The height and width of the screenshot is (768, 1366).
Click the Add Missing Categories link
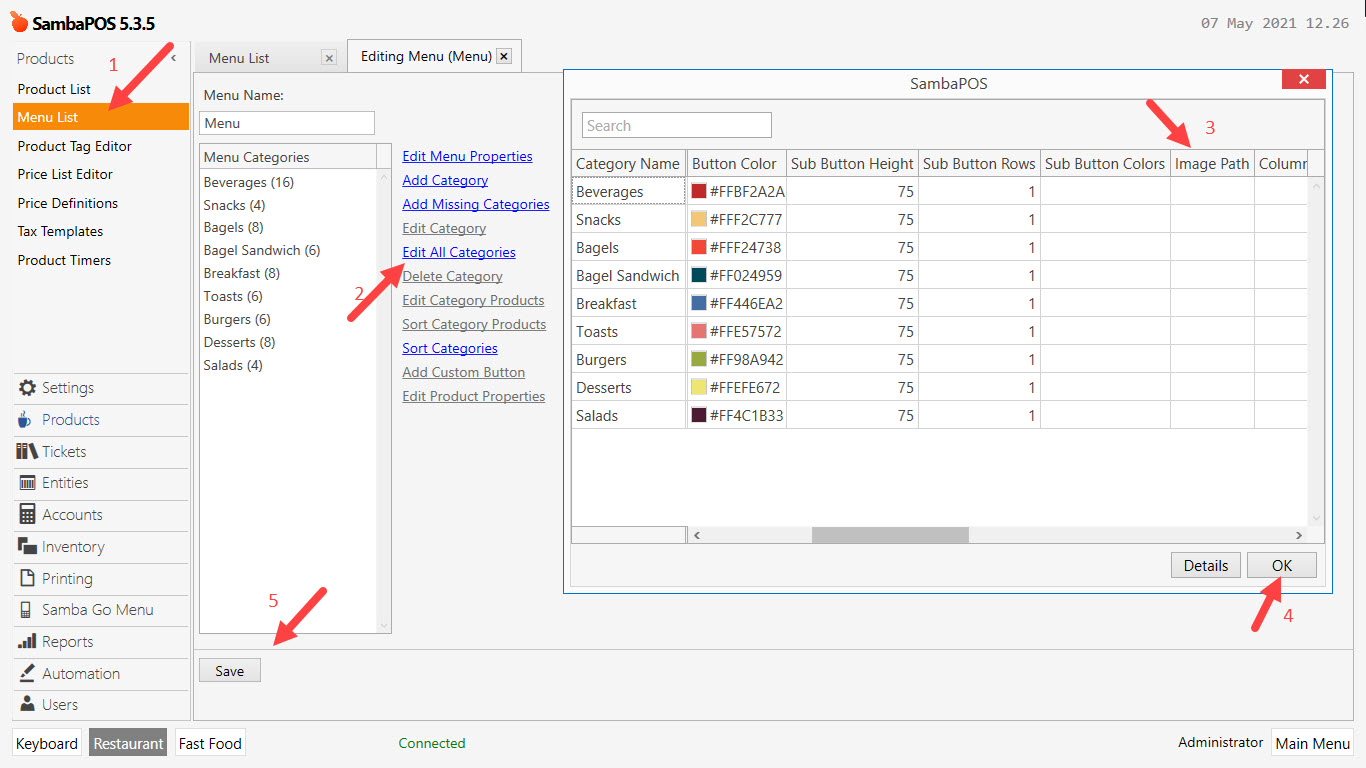475,204
